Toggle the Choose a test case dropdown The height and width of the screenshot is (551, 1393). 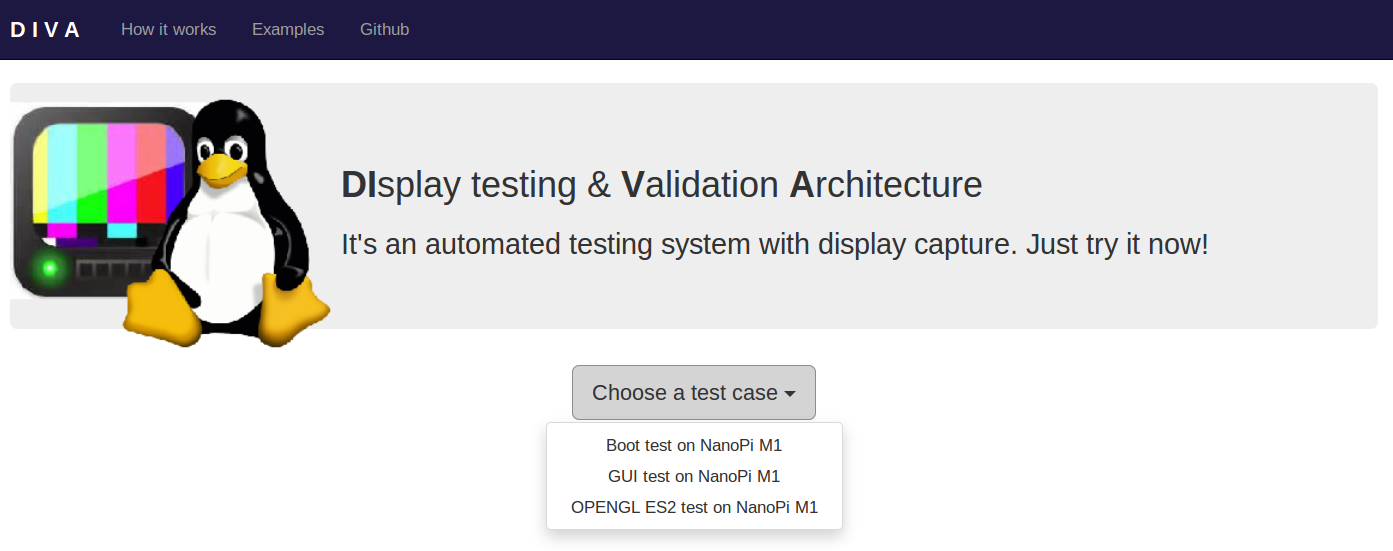(685, 393)
